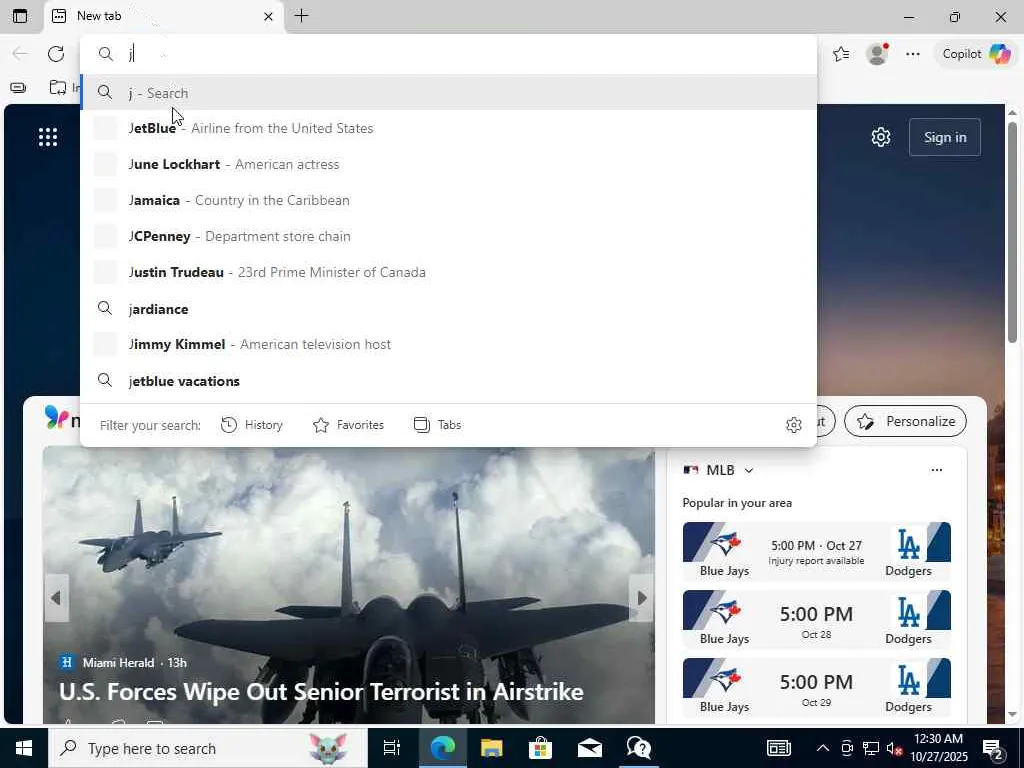Screen dimensions: 1024x768
Task: Open Blue Jays vs Dodgers Oct 29 game
Action: [x=816, y=687]
